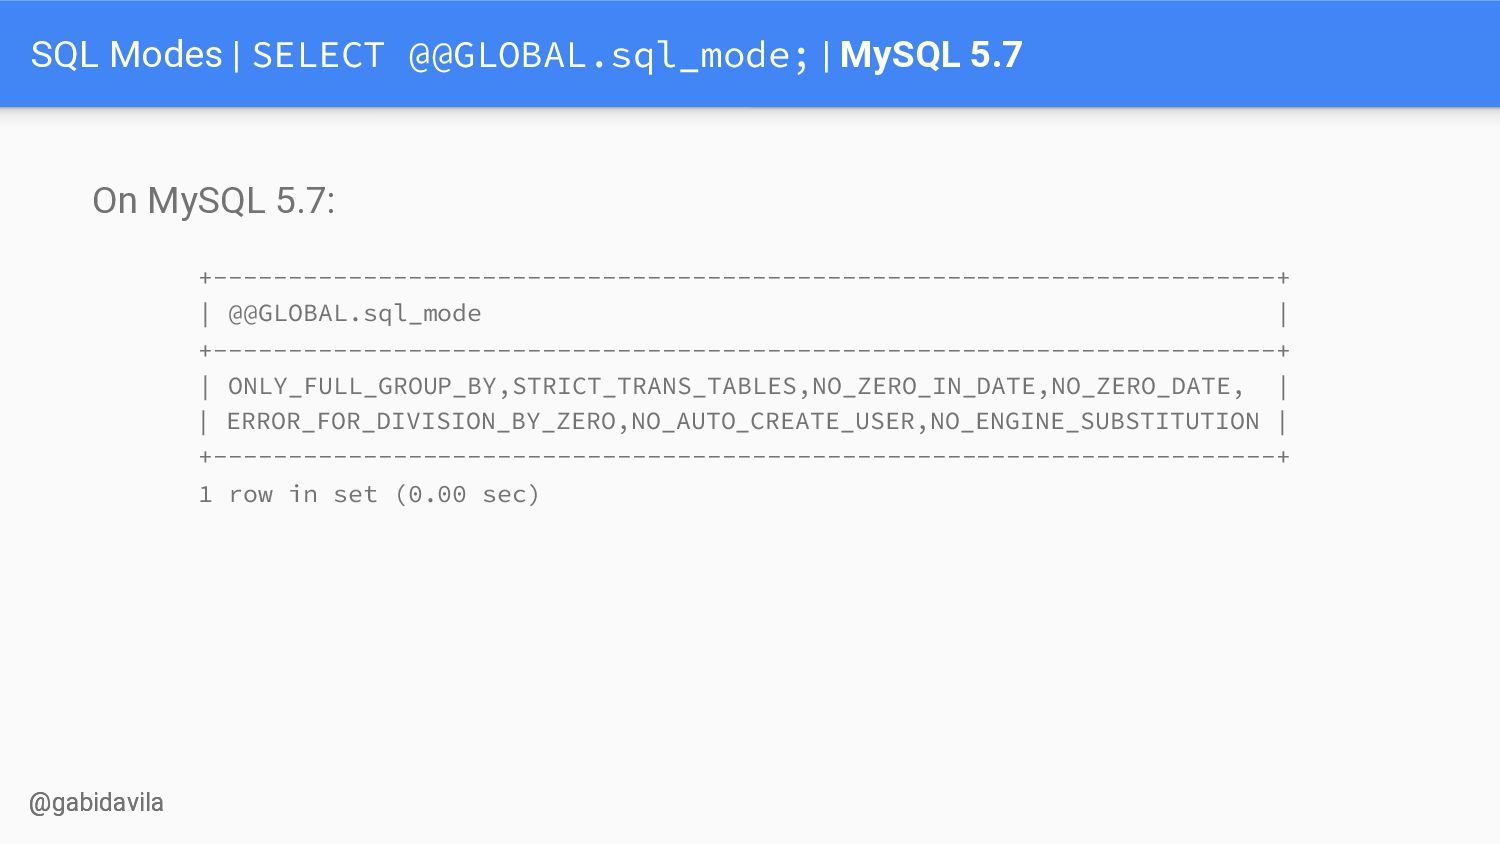Viewport: 1500px width, 844px height.
Task: Click the bold 'MySQL 5.7' header text
Action: [x=930, y=54]
